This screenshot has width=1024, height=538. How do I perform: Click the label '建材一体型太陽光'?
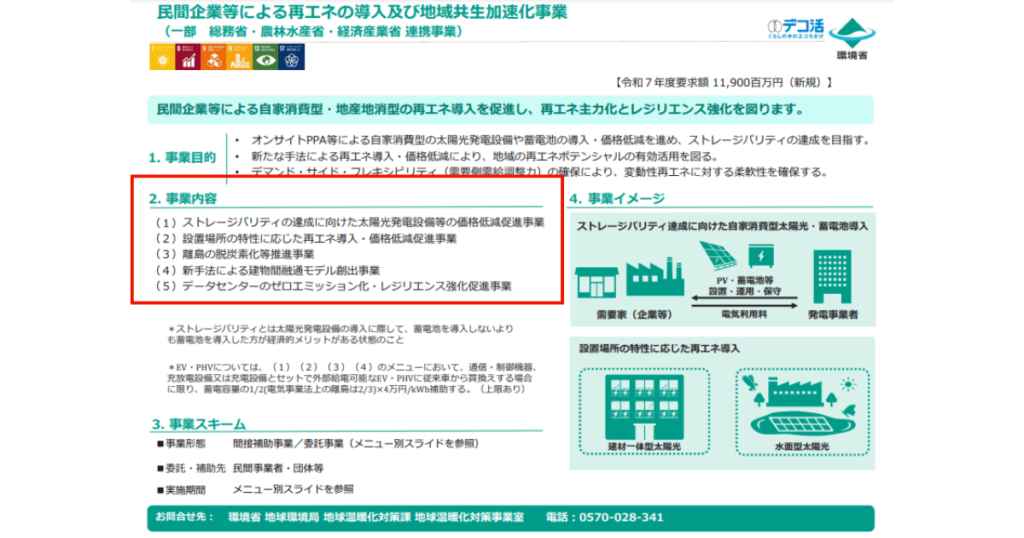coord(645,447)
